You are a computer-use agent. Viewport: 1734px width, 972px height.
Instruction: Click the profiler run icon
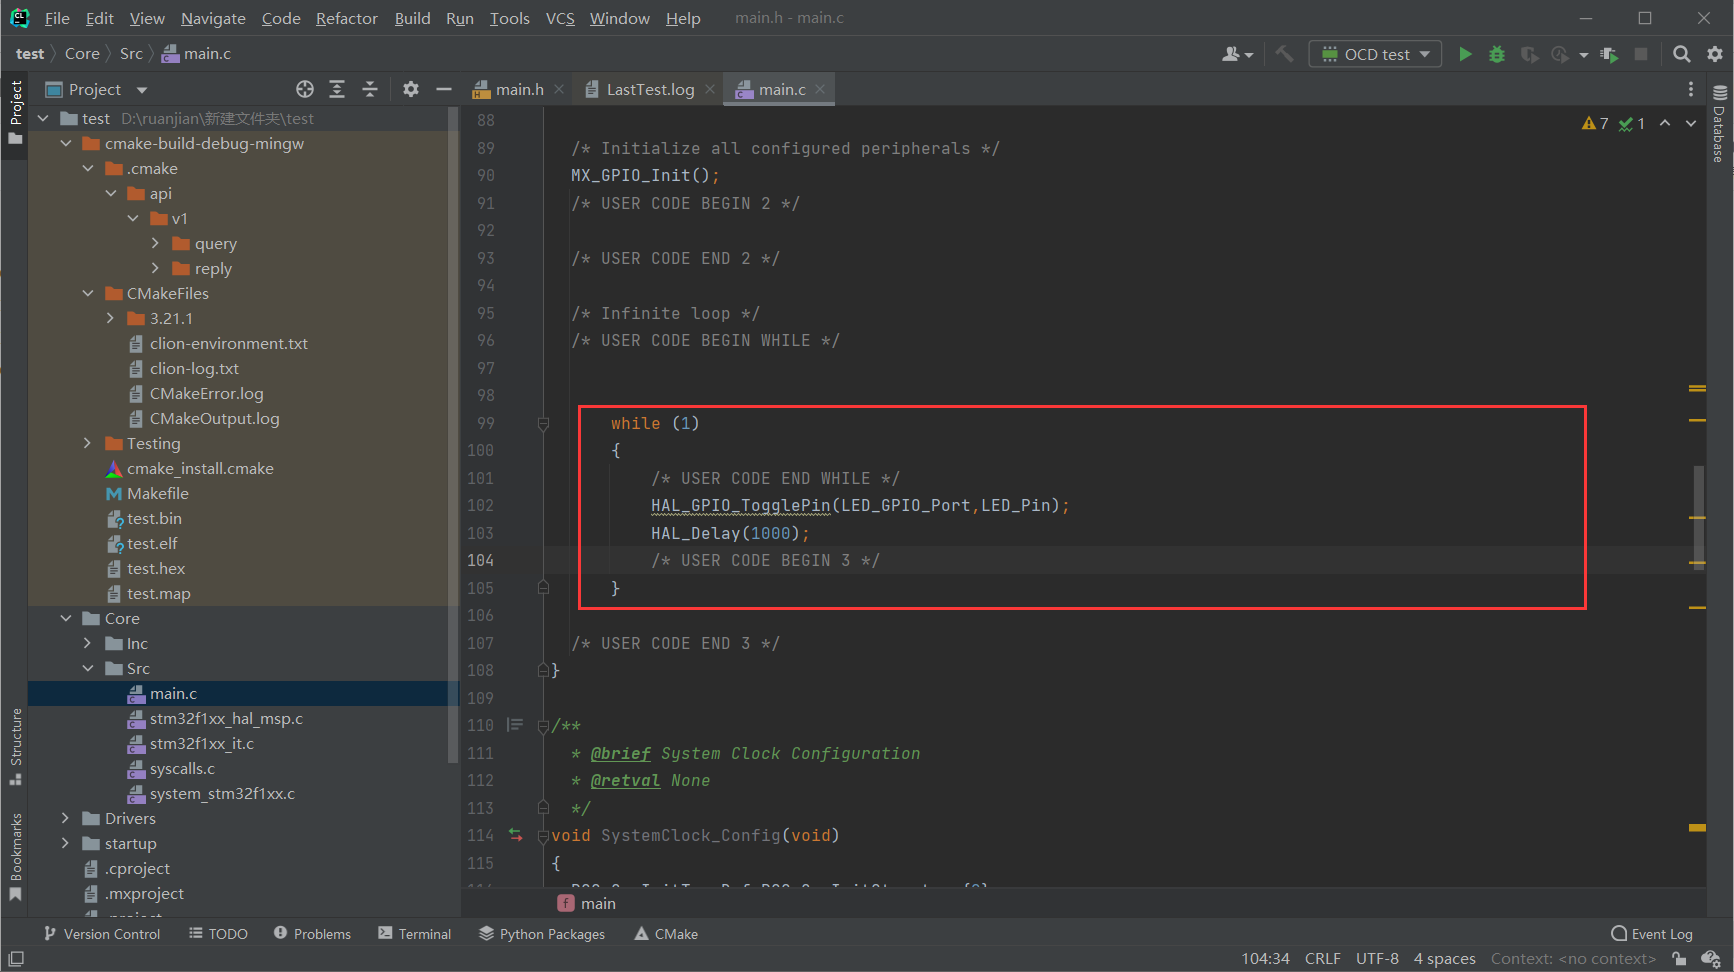click(1560, 54)
